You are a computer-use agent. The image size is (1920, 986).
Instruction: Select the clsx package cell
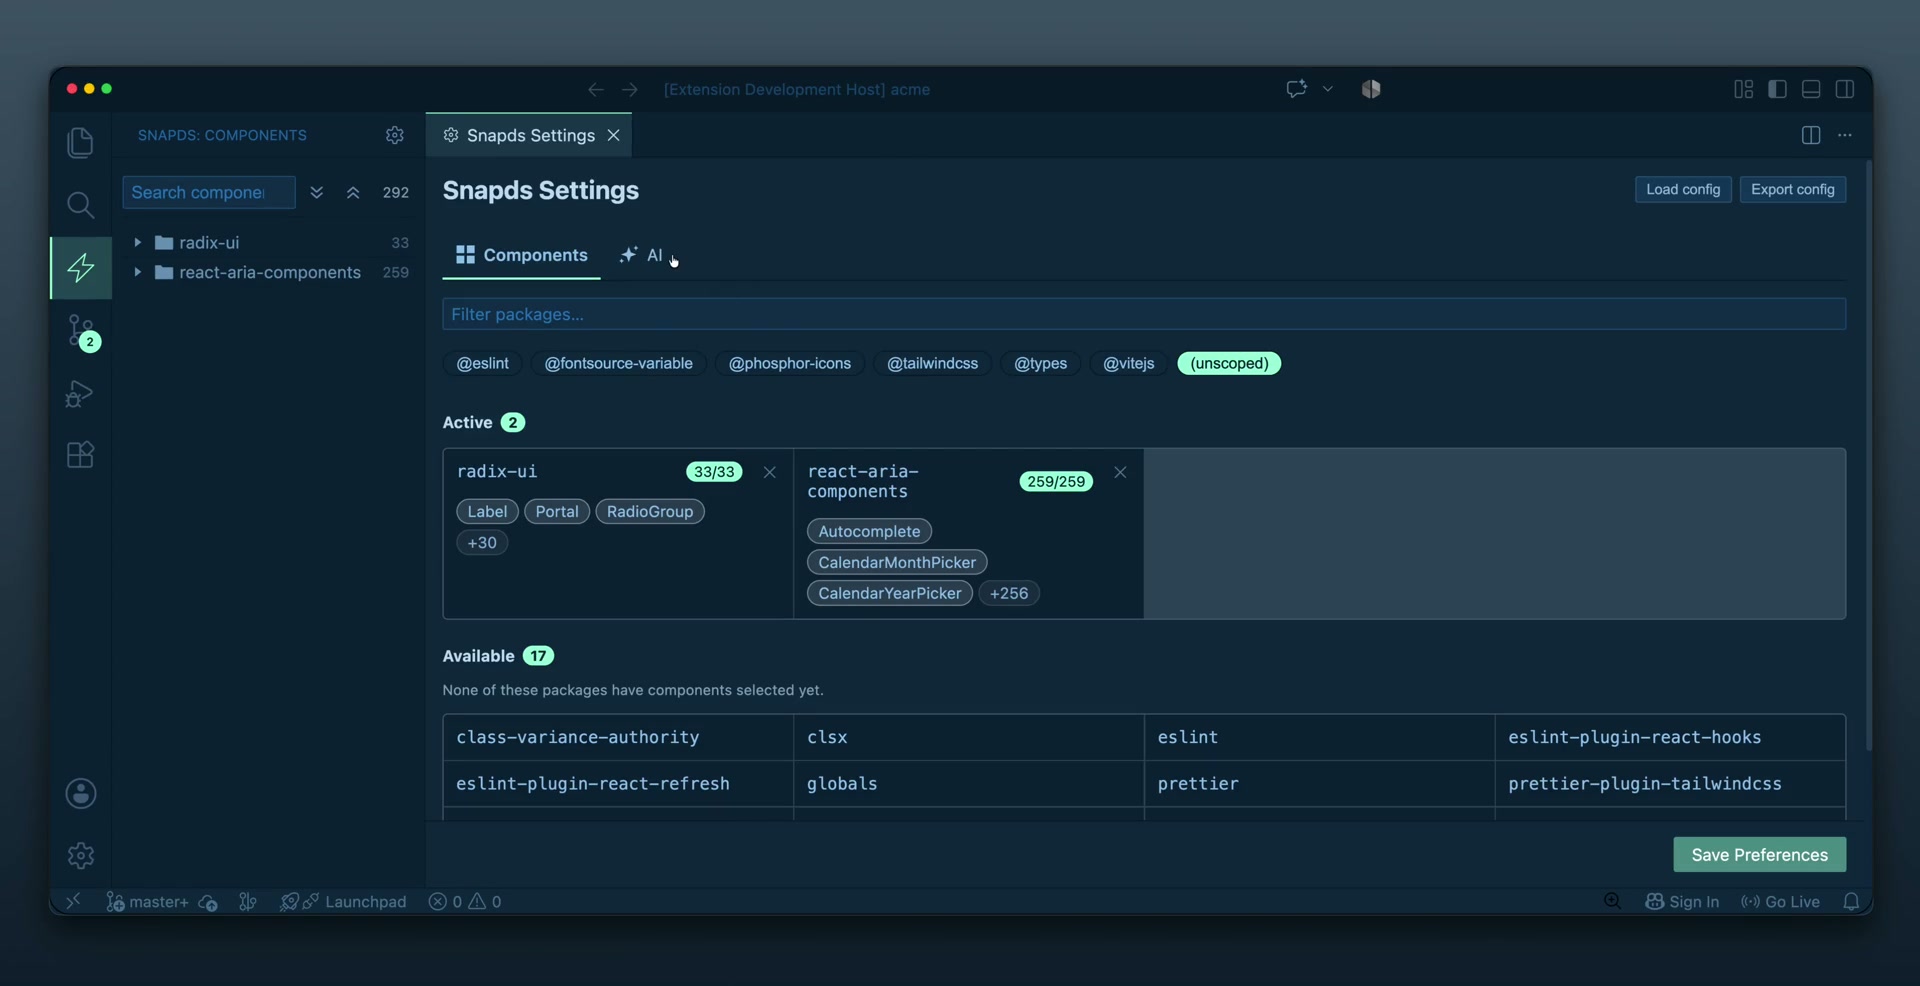tap(969, 737)
